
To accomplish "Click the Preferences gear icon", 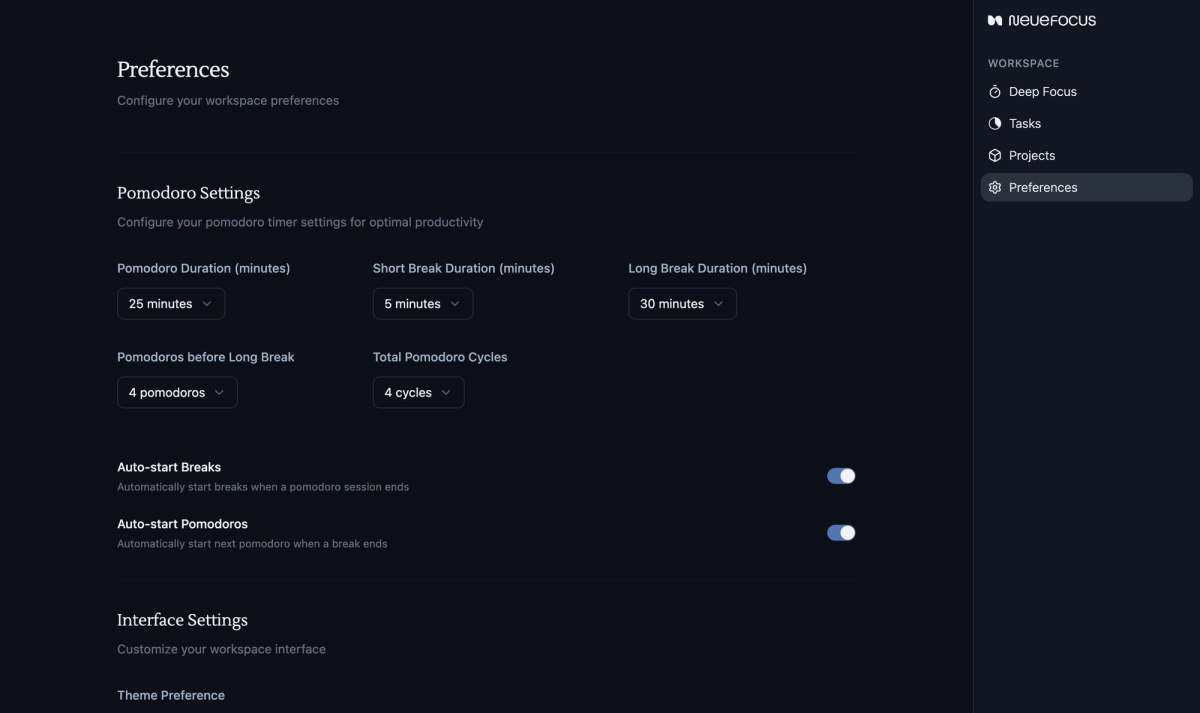I will coord(995,188).
